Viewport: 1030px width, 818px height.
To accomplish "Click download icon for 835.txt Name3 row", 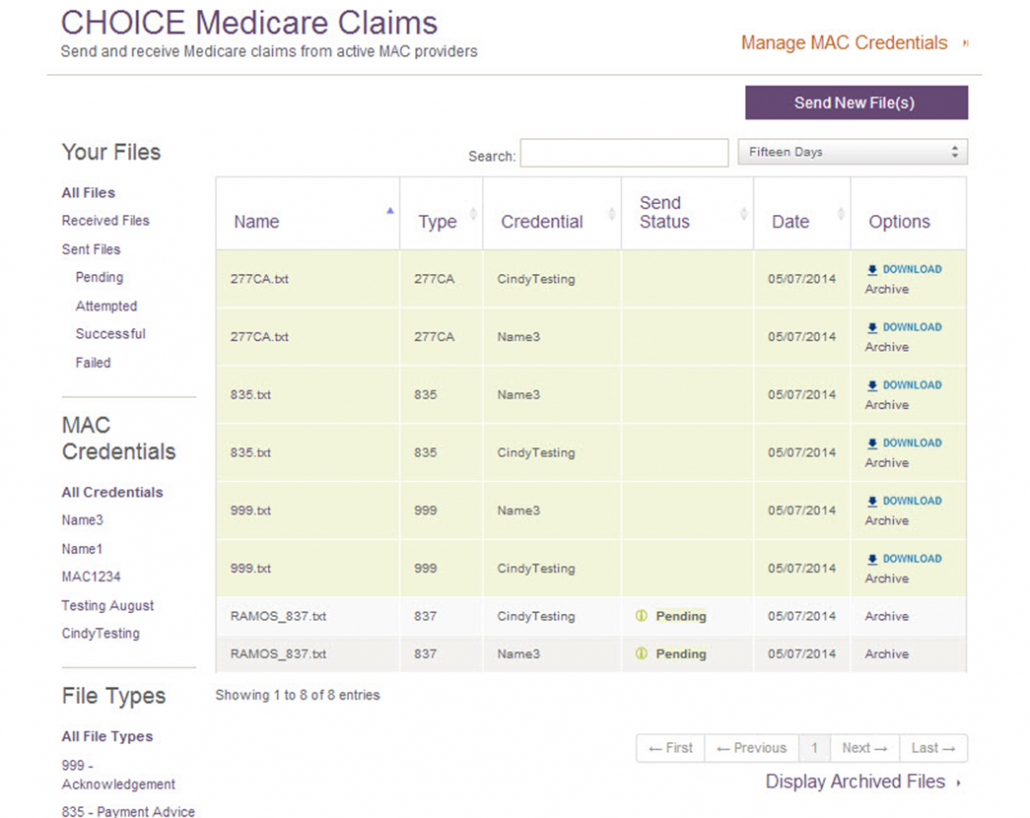I will pyautogui.click(x=872, y=386).
